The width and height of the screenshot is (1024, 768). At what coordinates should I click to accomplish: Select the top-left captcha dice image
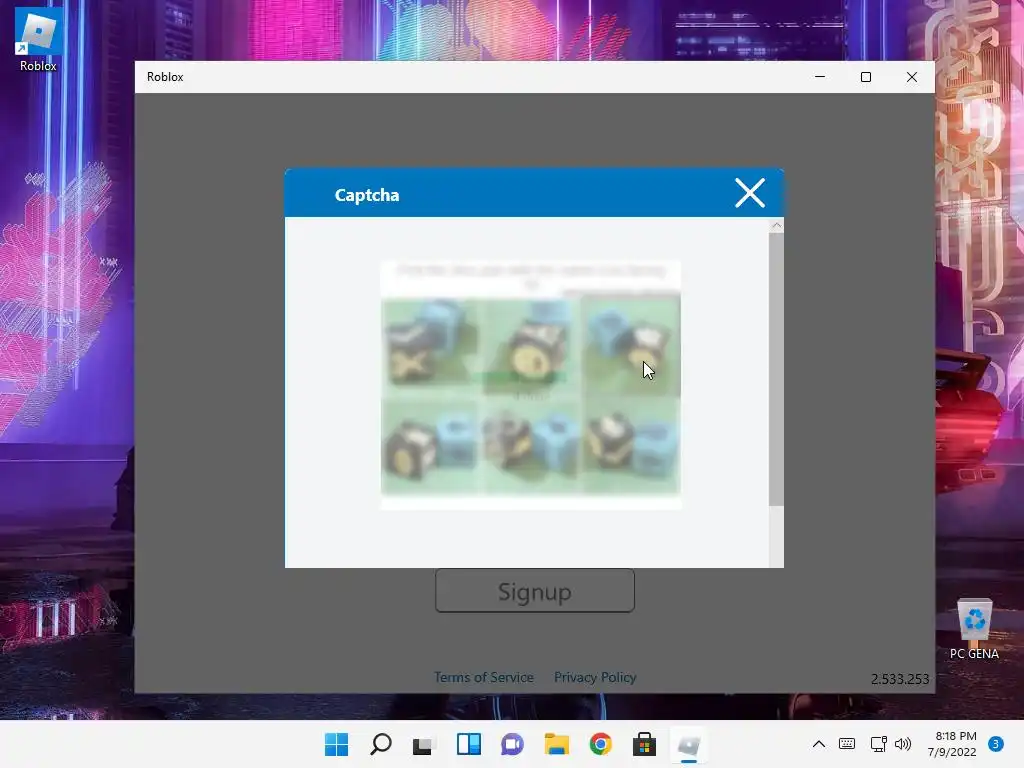pos(430,345)
